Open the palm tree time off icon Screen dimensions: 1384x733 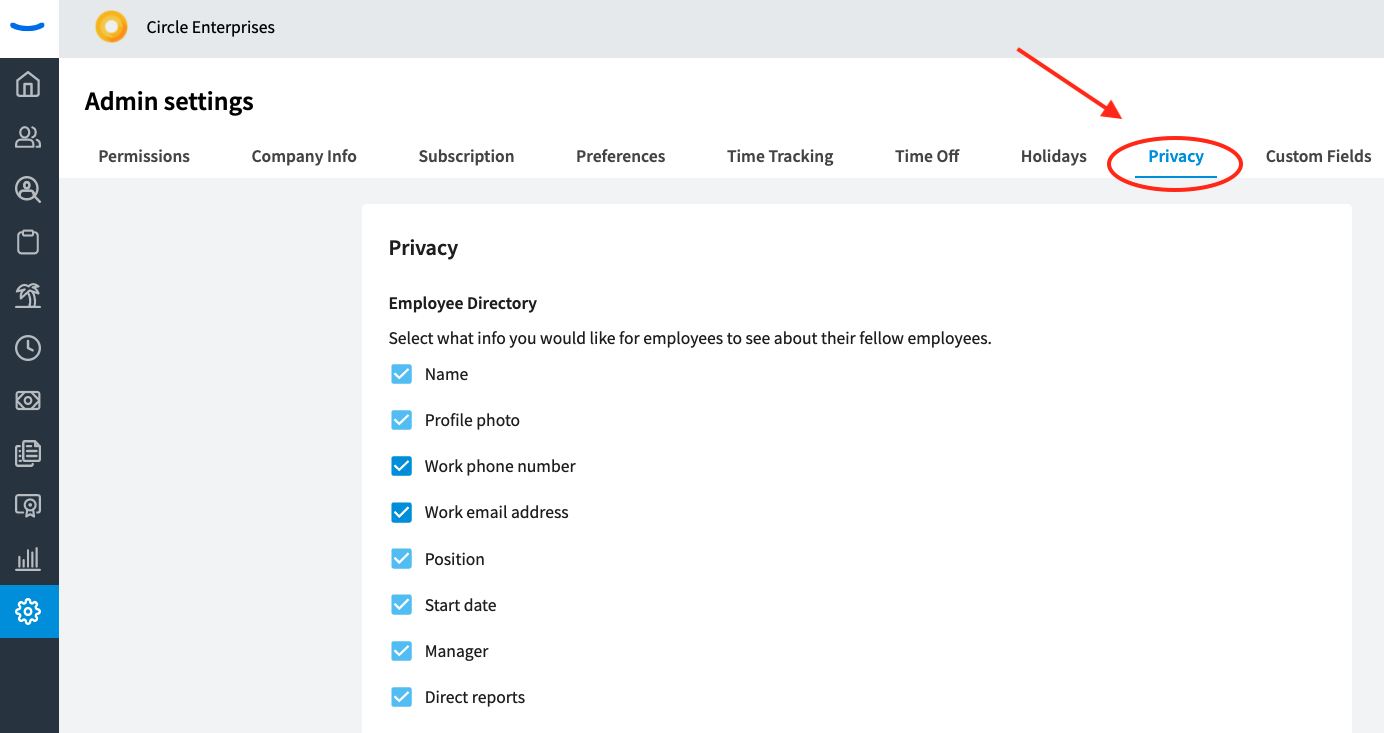[x=28, y=295]
